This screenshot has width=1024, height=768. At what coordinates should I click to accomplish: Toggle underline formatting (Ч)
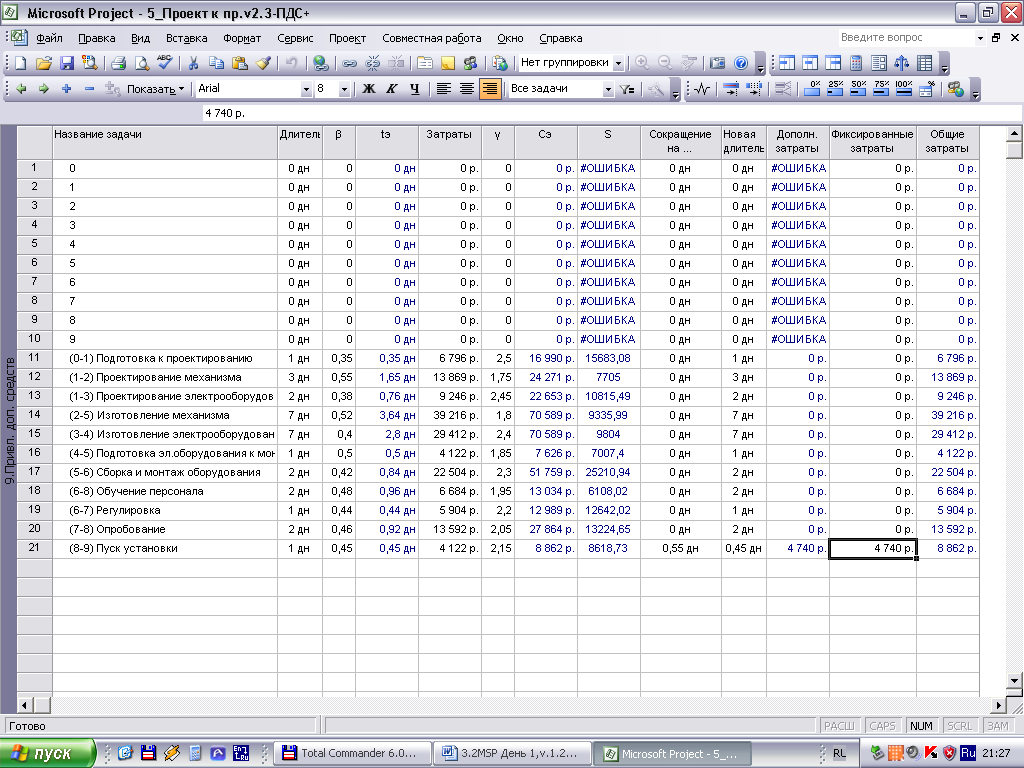point(414,89)
